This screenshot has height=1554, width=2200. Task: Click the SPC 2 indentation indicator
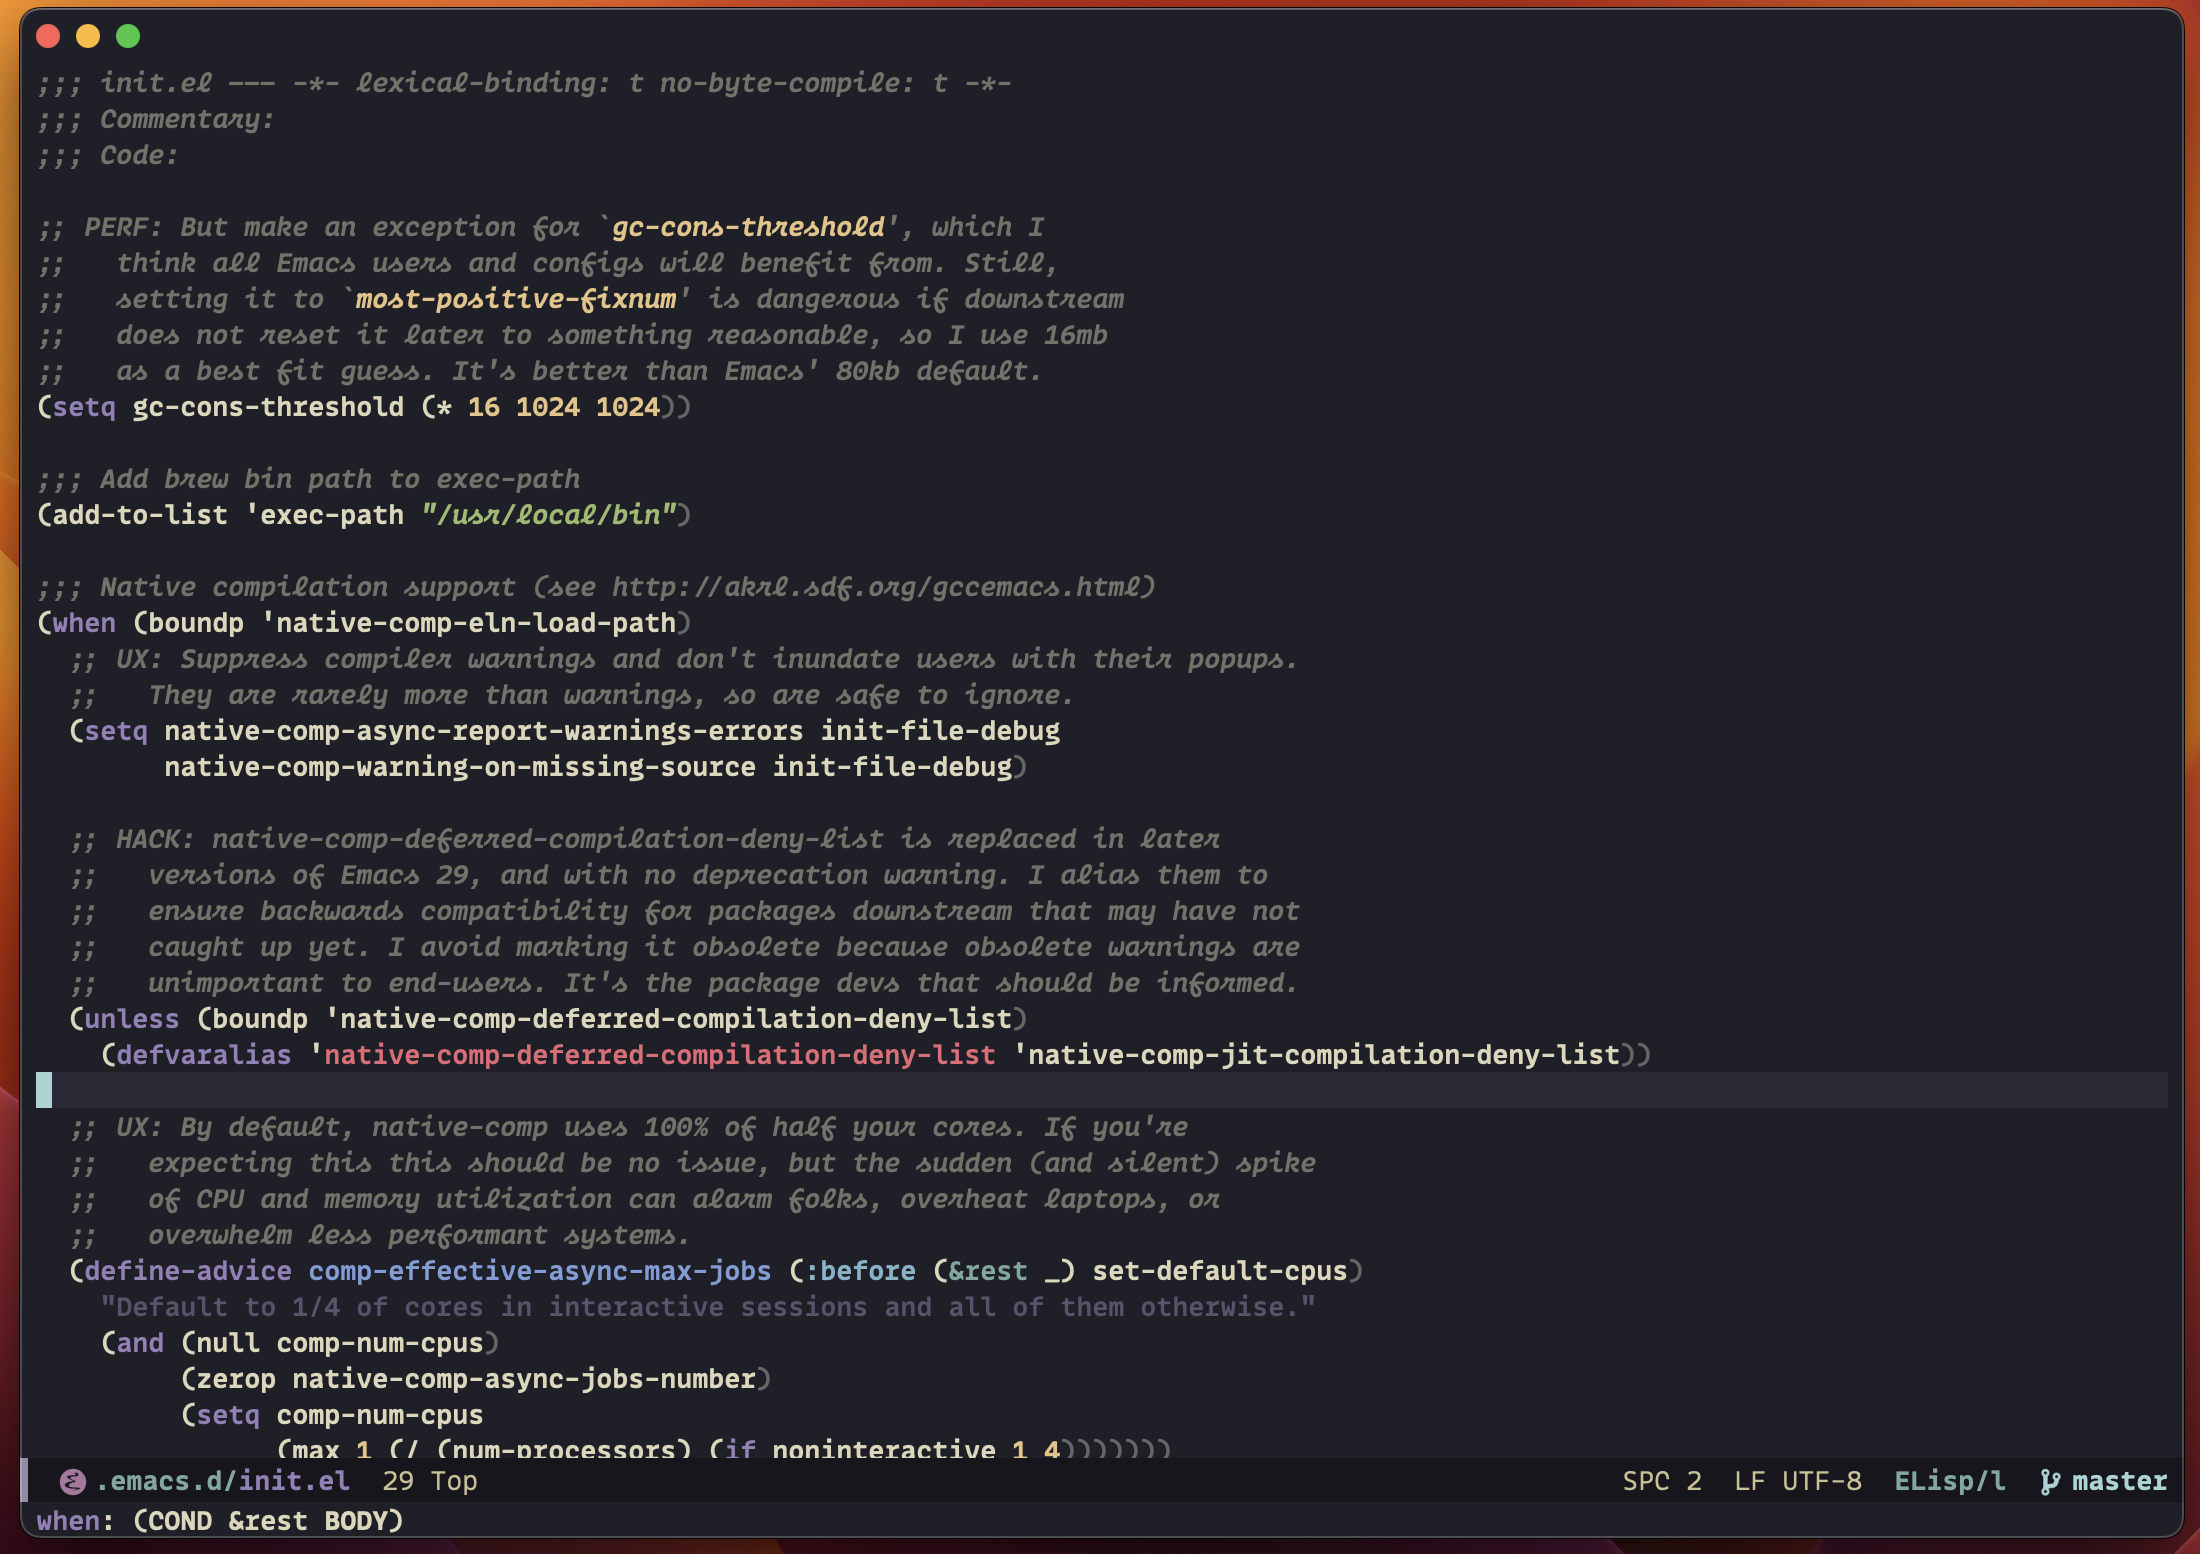click(1662, 1481)
